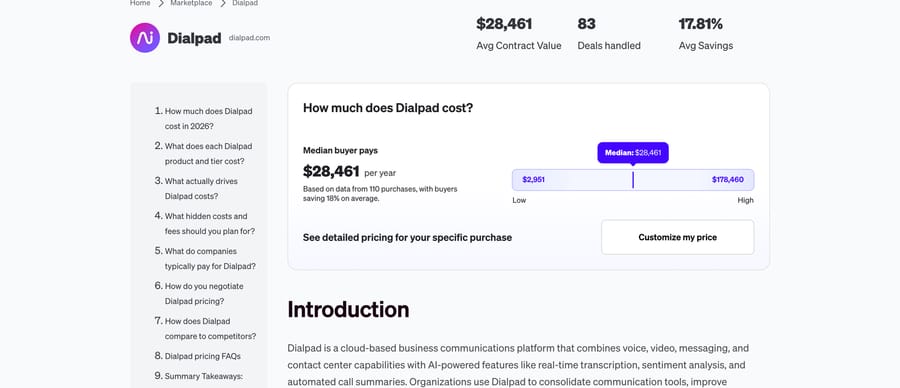900x388 pixels.
Task: Open the Marketplace breadcrumb link
Action: point(191,3)
